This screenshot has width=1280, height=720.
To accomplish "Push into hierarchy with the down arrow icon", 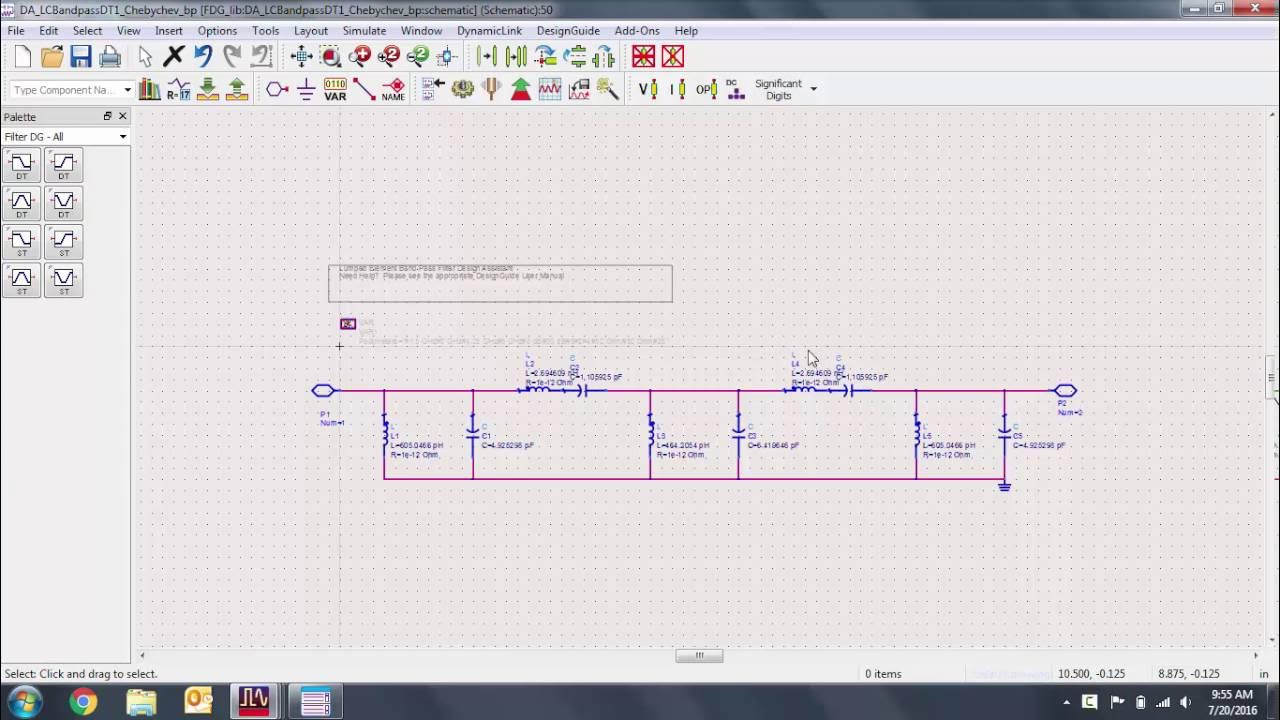I will 207,89.
